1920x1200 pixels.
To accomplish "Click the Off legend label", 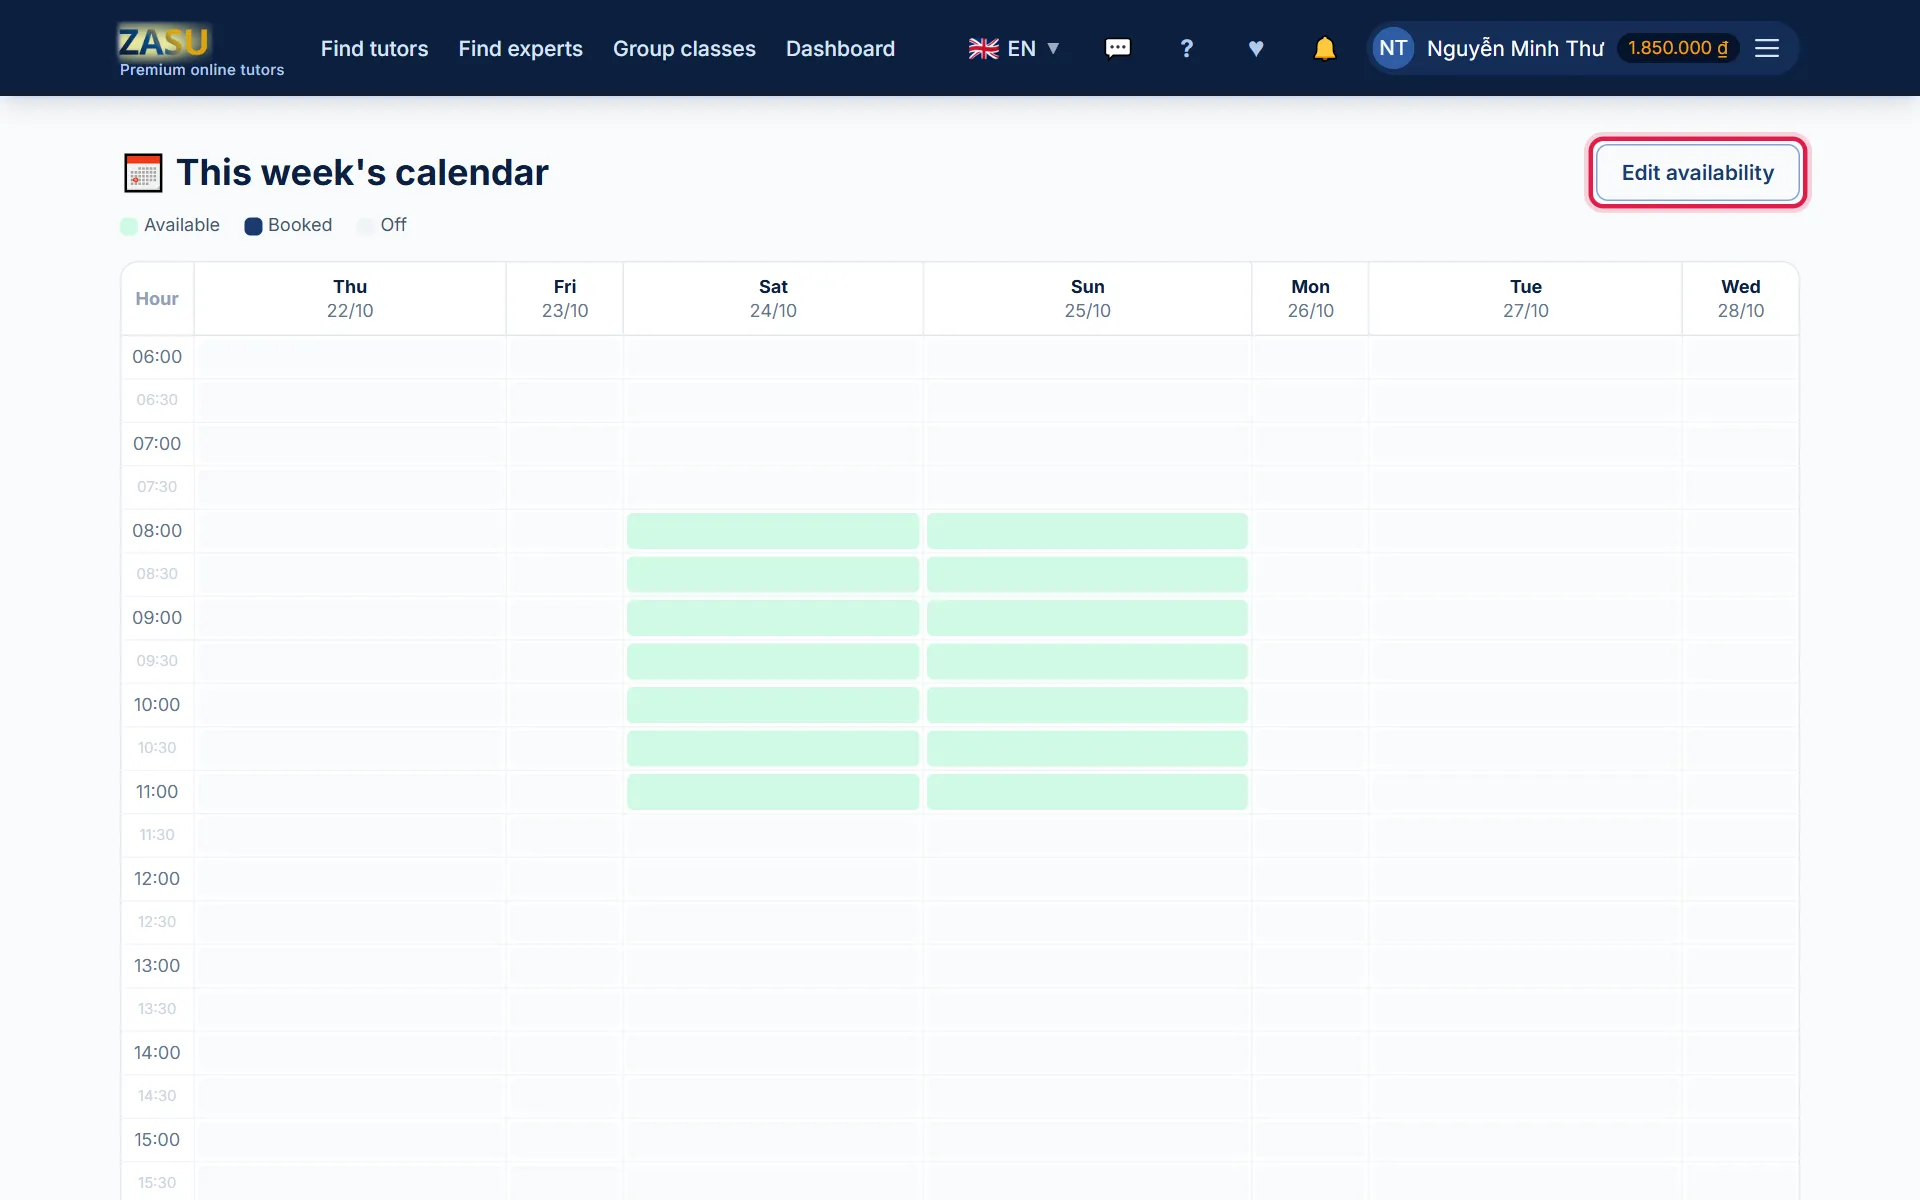I will coord(393,225).
